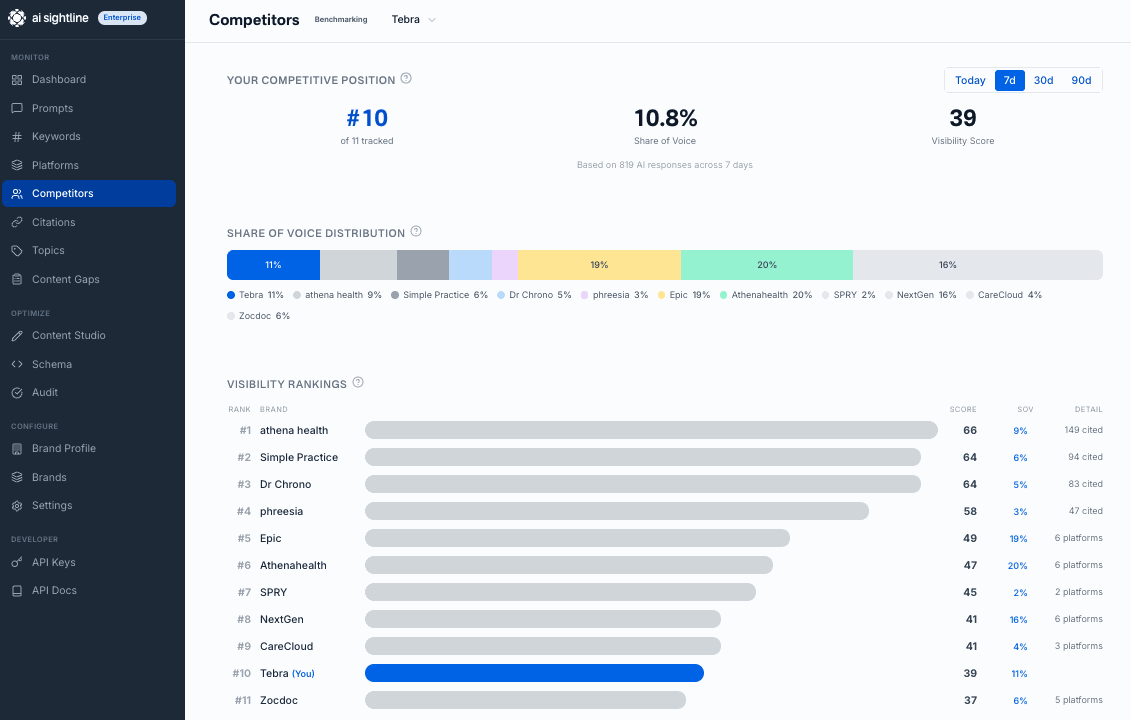Open the Share of Voice Distribution help icon
This screenshot has width=1131, height=720.
pos(415,232)
